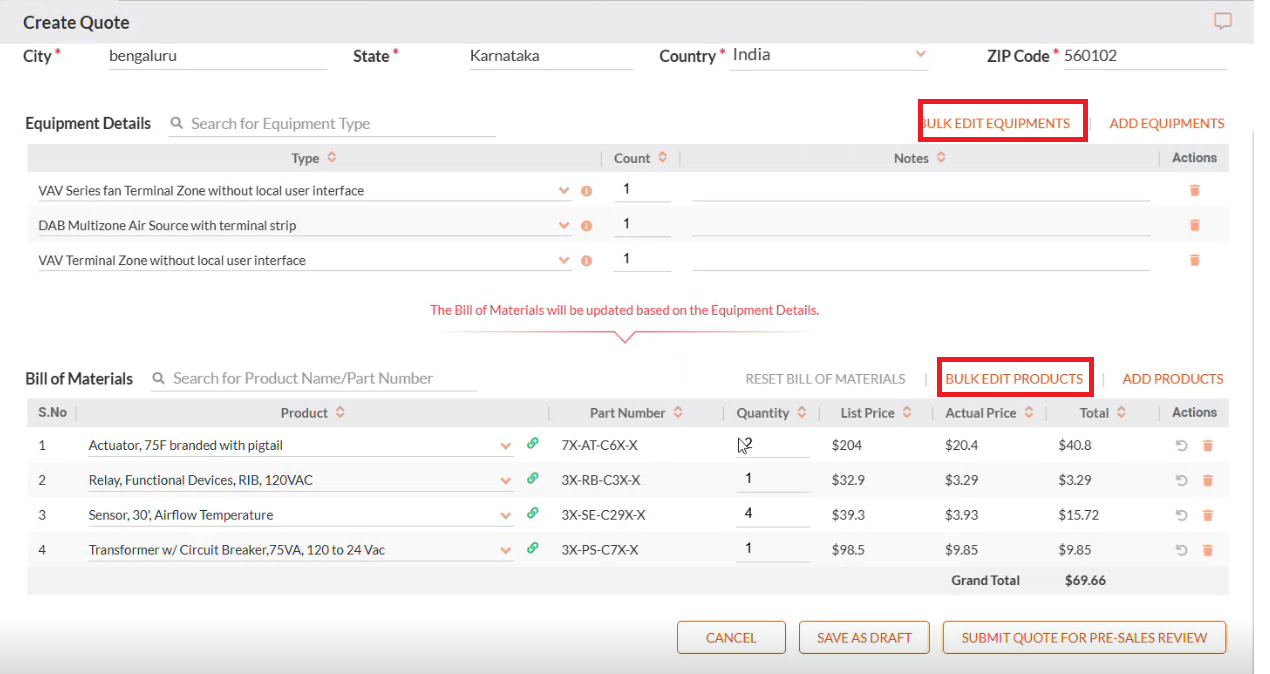Focus the ZIP Code field 560102
This screenshot has width=1270, height=674.
tap(1144, 56)
